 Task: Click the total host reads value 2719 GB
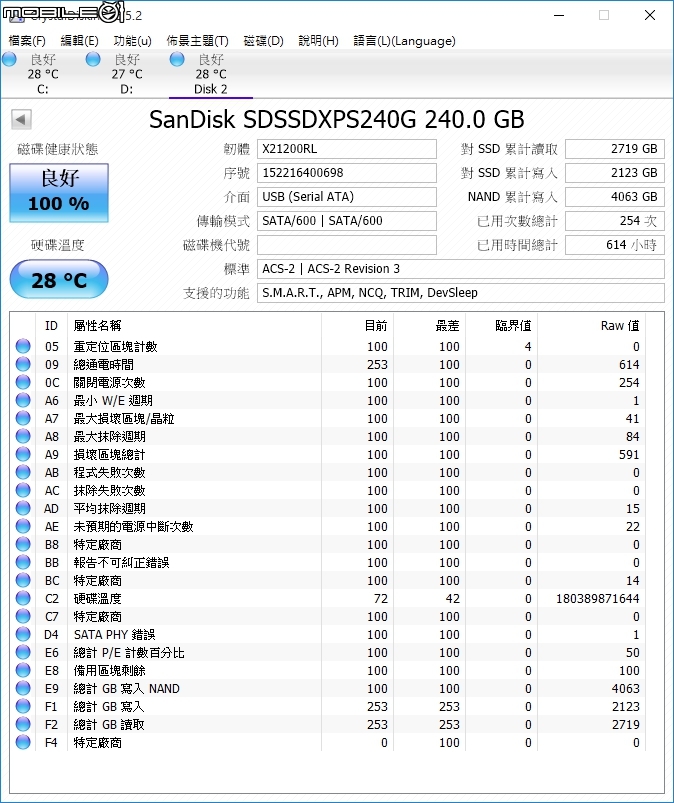point(615,149)
